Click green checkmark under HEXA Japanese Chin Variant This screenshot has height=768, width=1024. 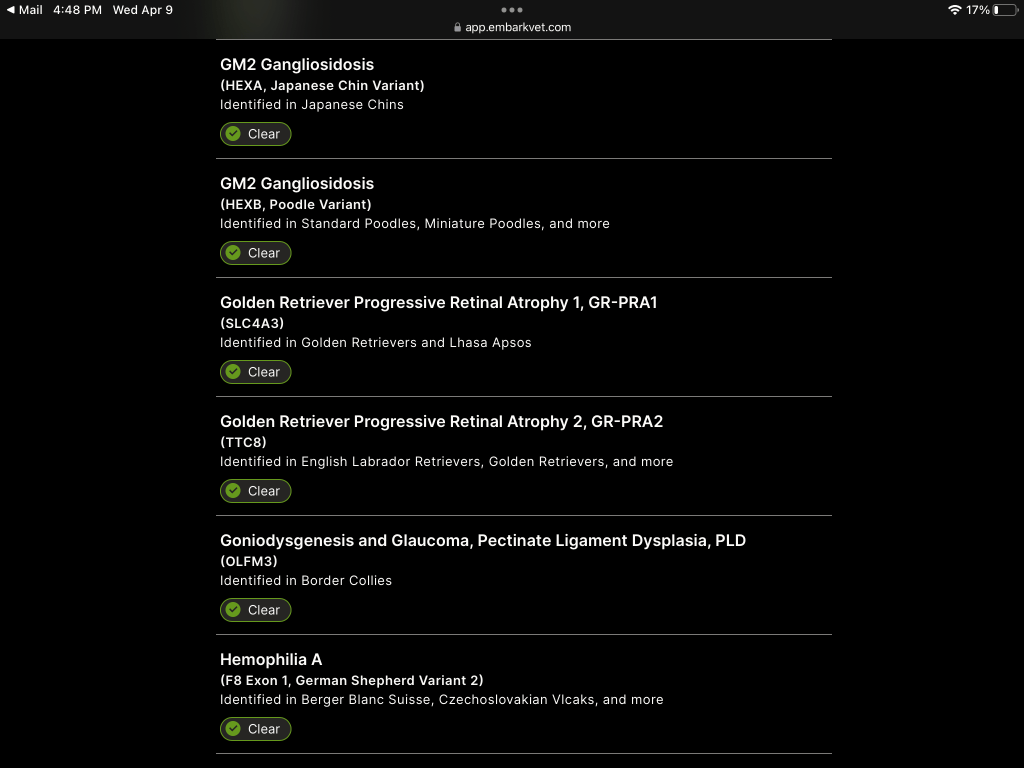233,134
